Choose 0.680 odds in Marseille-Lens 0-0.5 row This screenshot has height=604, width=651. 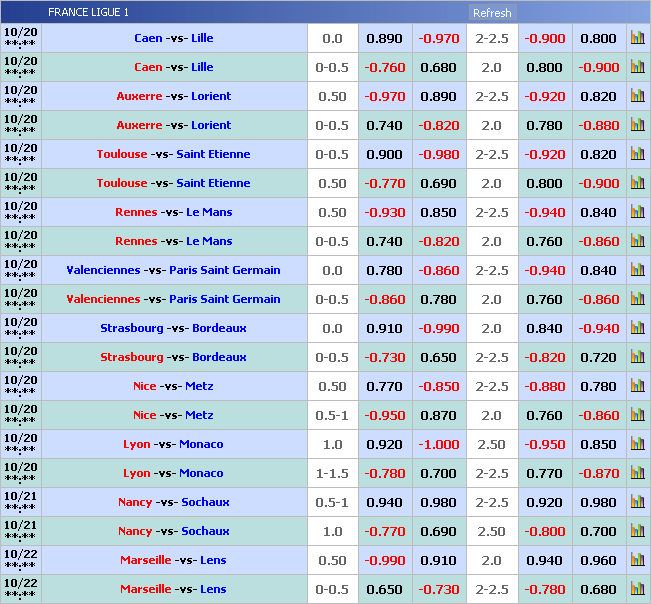pos(599,589)
